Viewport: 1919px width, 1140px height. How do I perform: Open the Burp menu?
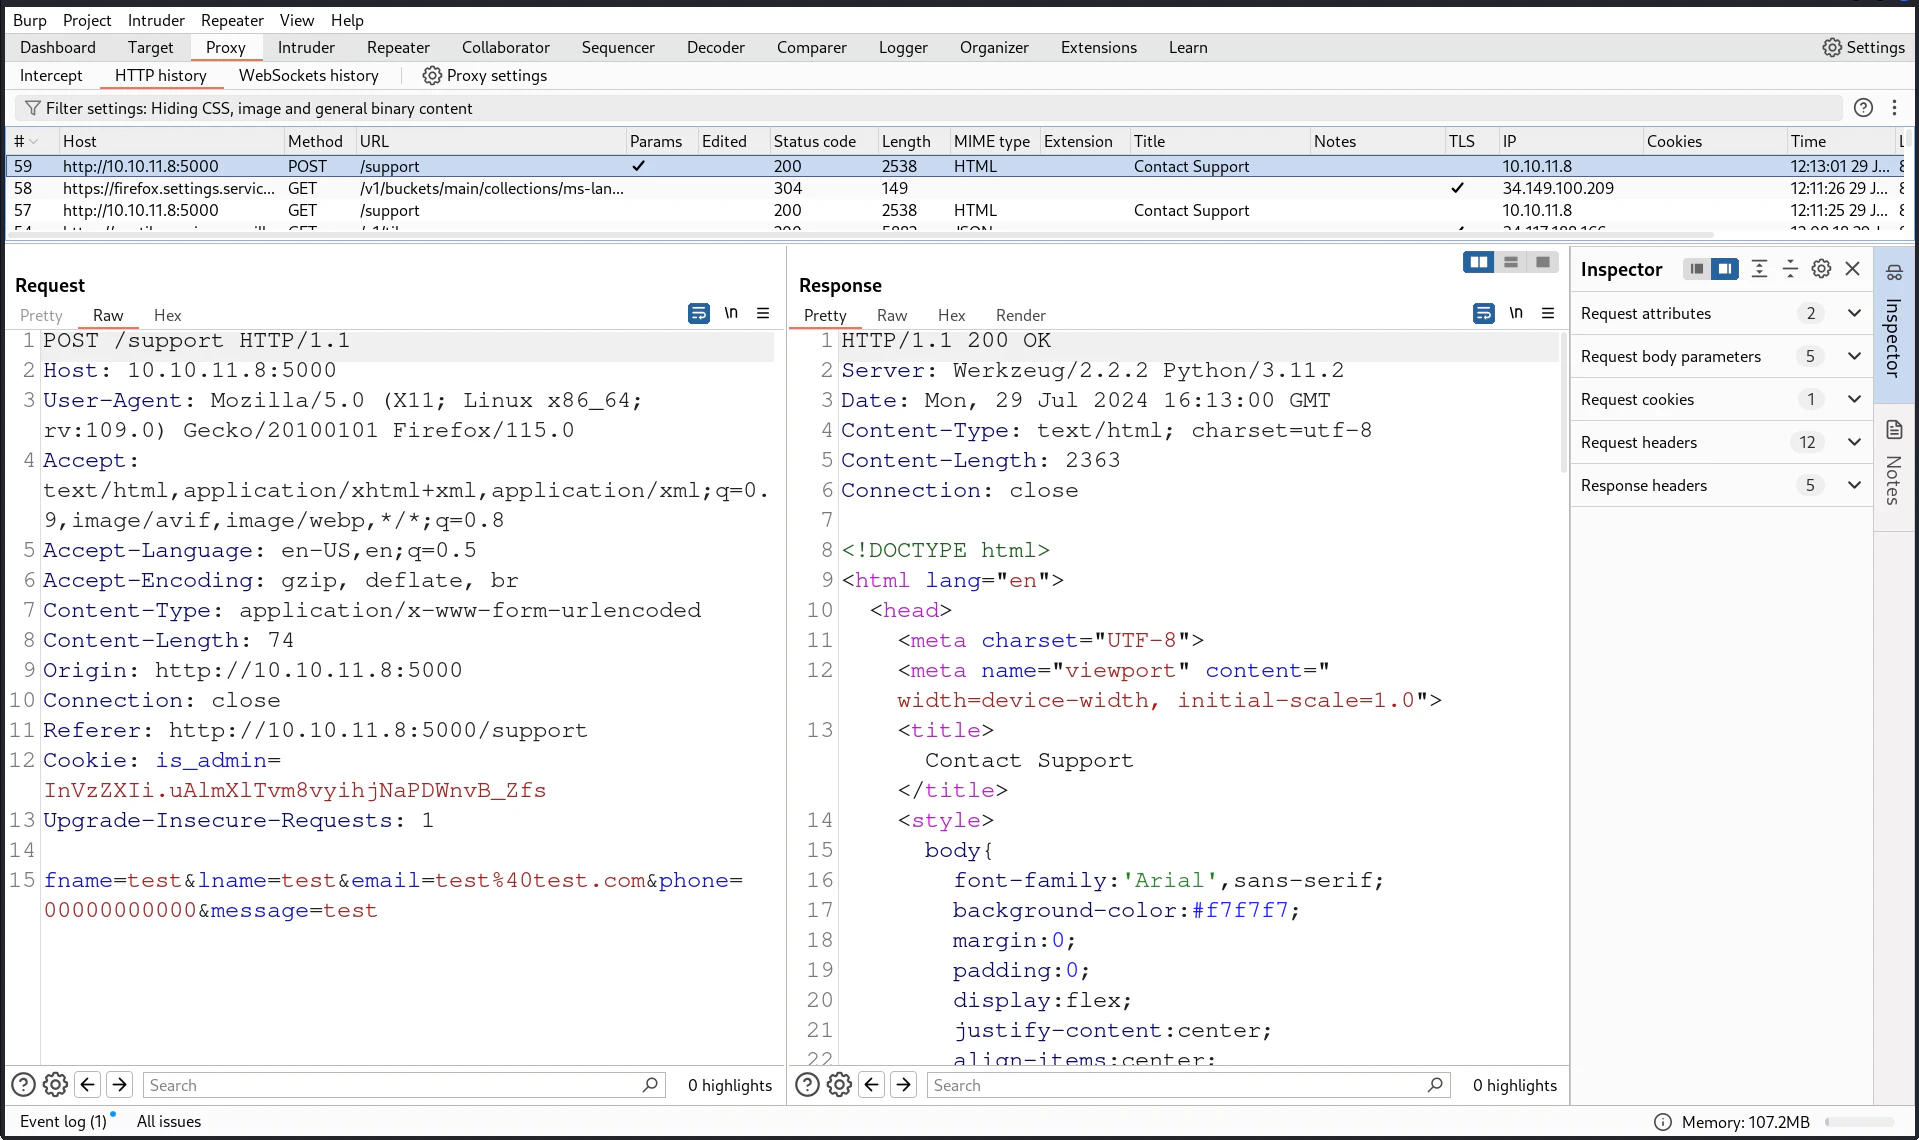30,20
